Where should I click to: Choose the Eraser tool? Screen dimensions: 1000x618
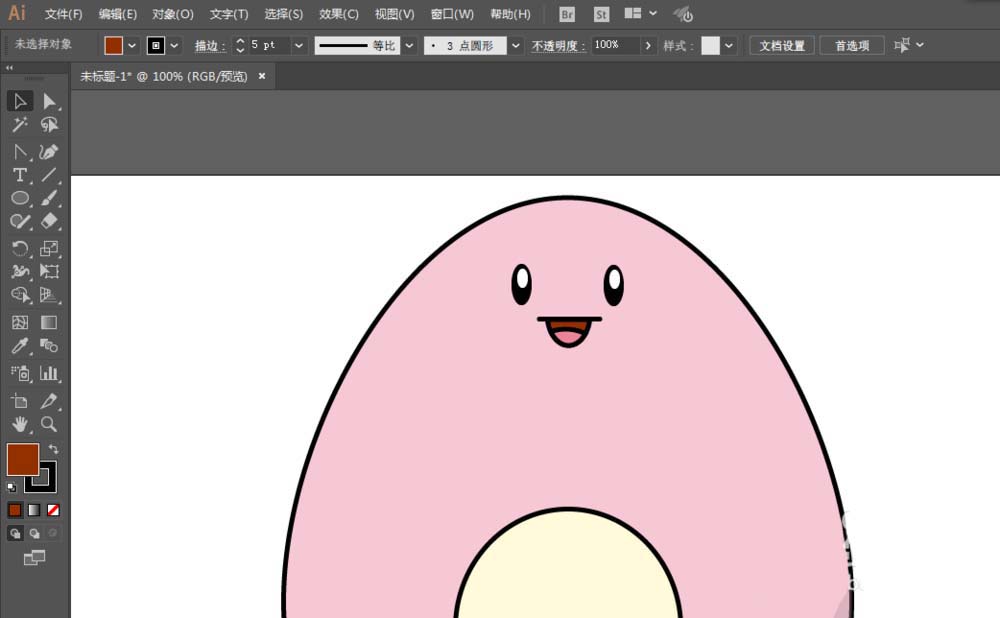pos(49,221)
